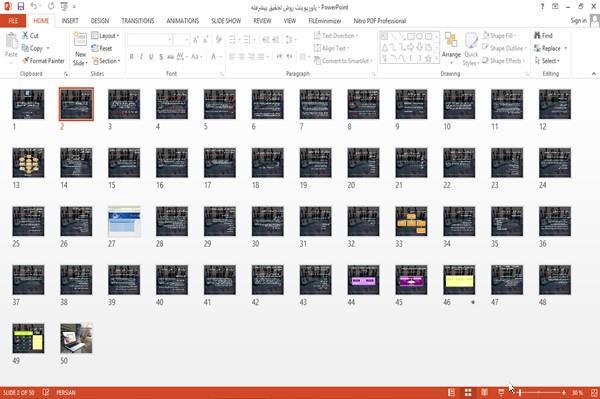Image resolution: width=600 pixels, height=399 pixels.
Task: Select slide 50 thumbnail
Action: tap(76, 338)
